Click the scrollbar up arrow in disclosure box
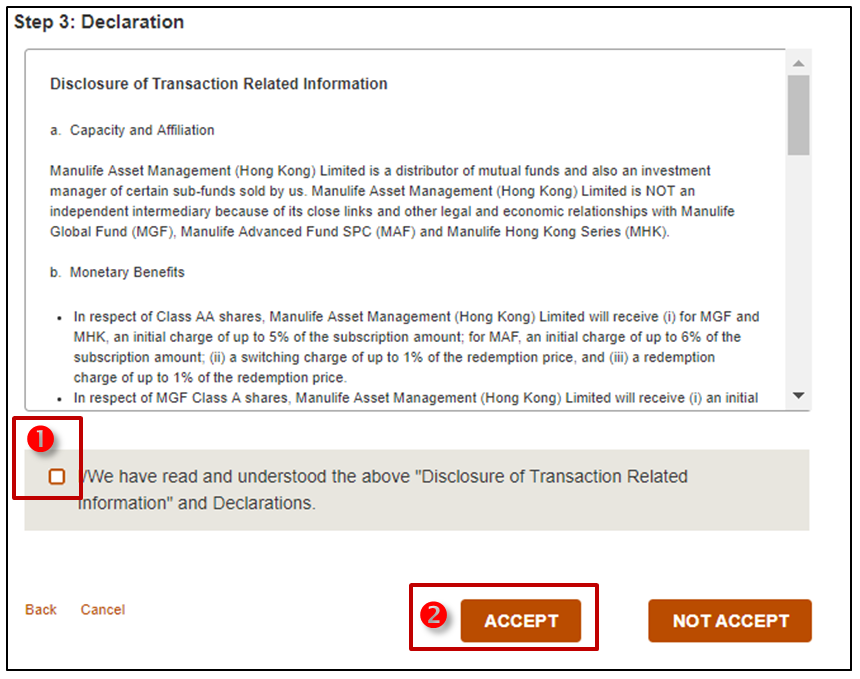 [x=798, y=64]
